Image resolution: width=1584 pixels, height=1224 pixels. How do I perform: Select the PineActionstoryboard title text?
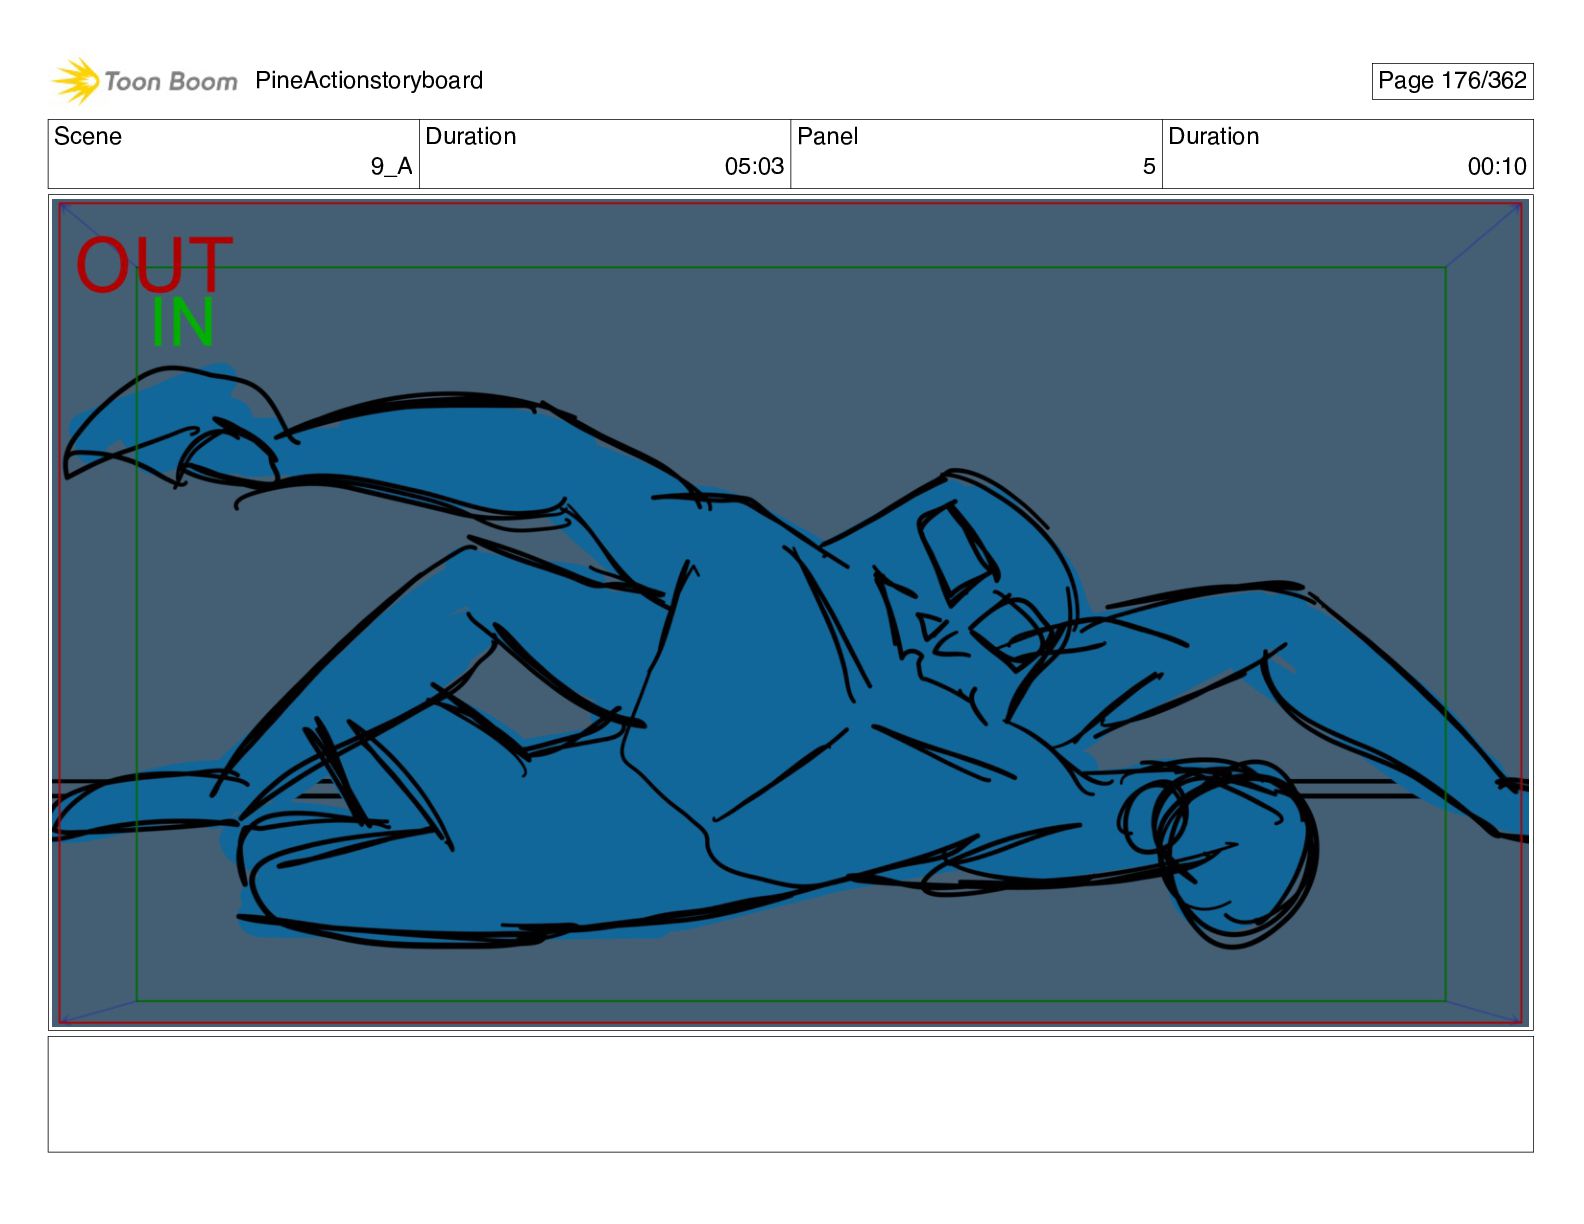point(369,81)
